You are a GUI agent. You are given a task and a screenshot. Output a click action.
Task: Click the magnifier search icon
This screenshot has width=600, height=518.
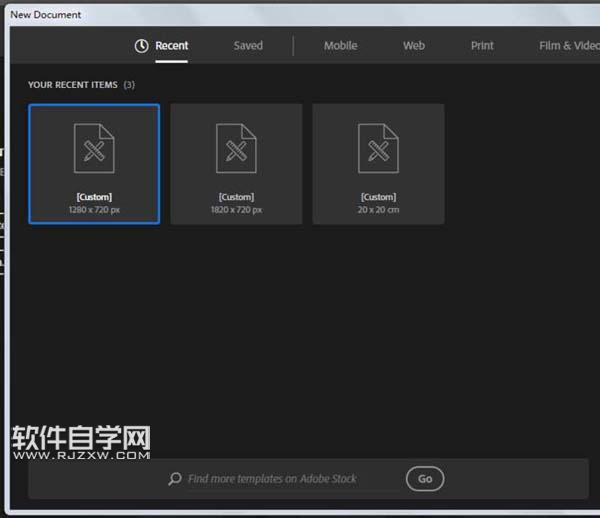[x=175, y=479]
